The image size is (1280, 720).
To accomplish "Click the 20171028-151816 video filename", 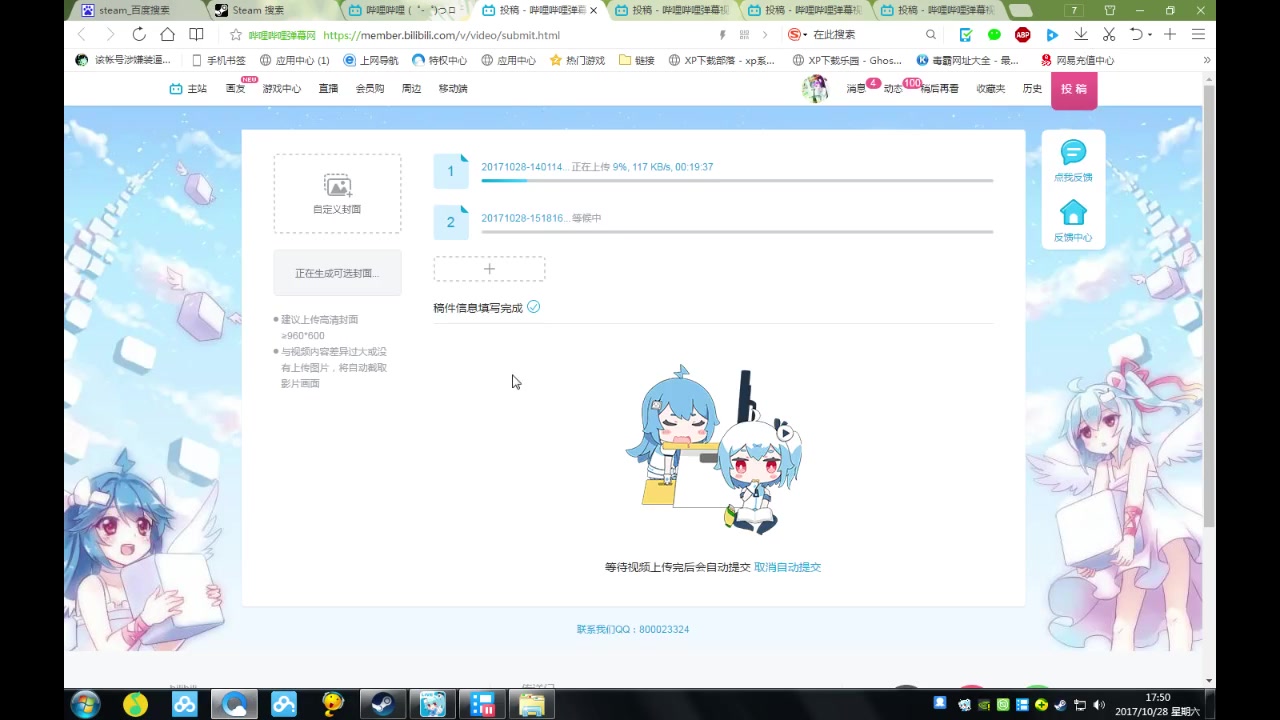I will [525, 218].
